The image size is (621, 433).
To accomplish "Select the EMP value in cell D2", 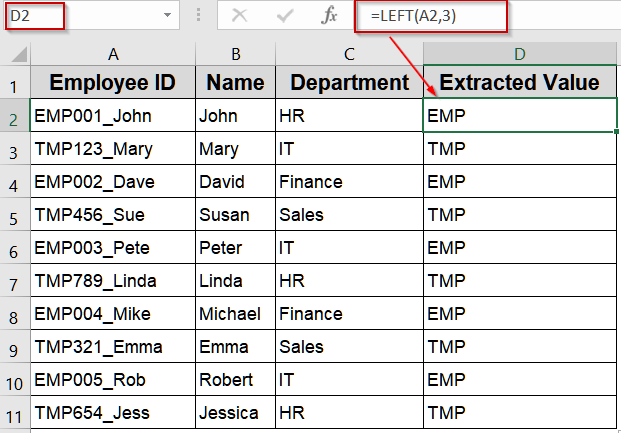I will point(520,115).
